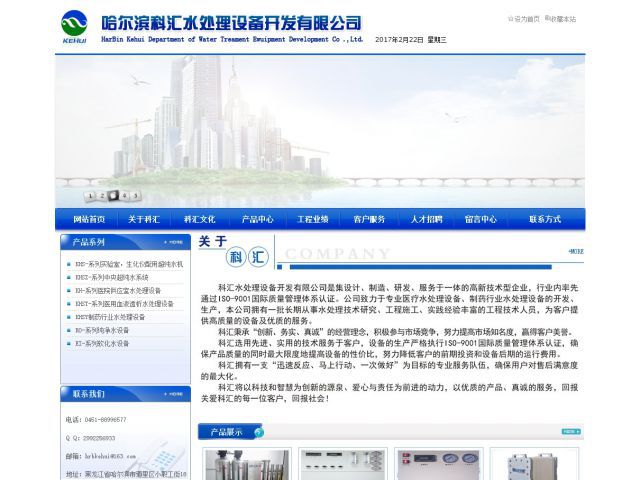Go to 客户服务 in the navigation bar
The image size is (640, 480).
(369, 219)
